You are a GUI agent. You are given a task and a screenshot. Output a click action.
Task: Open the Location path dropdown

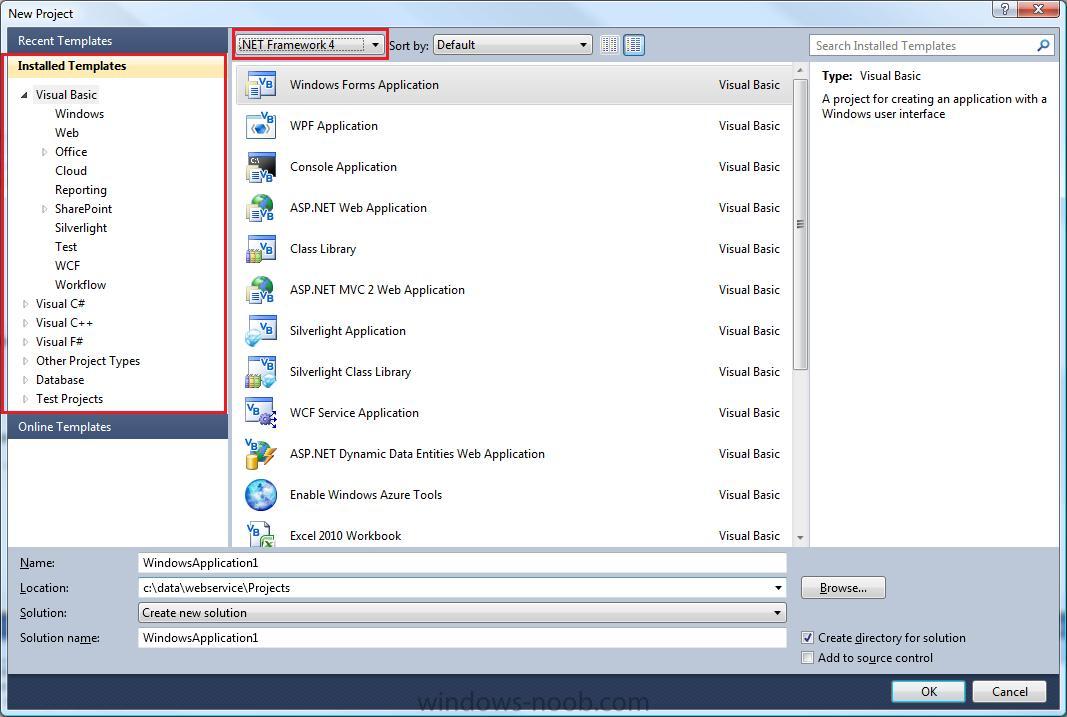[778, 588]
